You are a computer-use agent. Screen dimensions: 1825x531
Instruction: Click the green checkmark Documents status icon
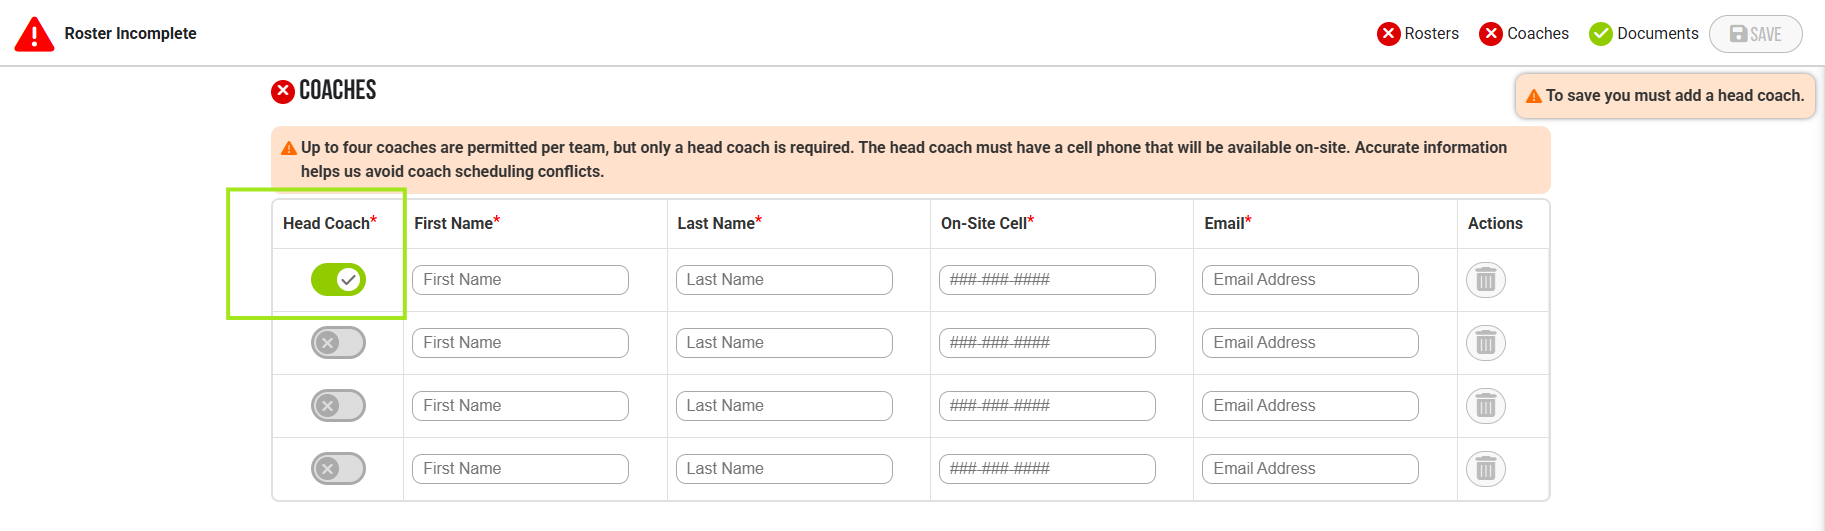[x=1601, y=34]
